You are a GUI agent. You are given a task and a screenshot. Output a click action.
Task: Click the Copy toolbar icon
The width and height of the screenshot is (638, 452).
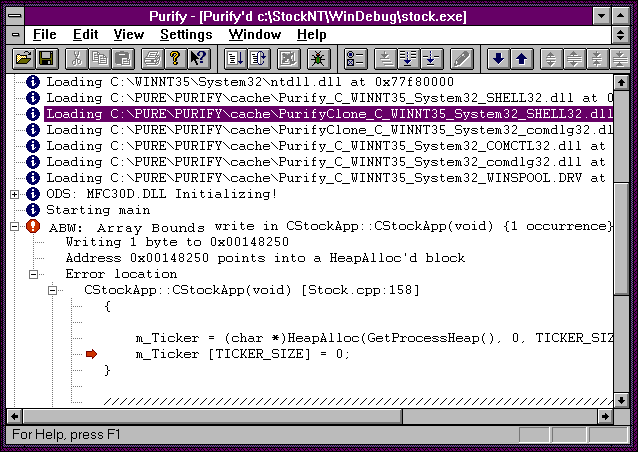[99, 59]
